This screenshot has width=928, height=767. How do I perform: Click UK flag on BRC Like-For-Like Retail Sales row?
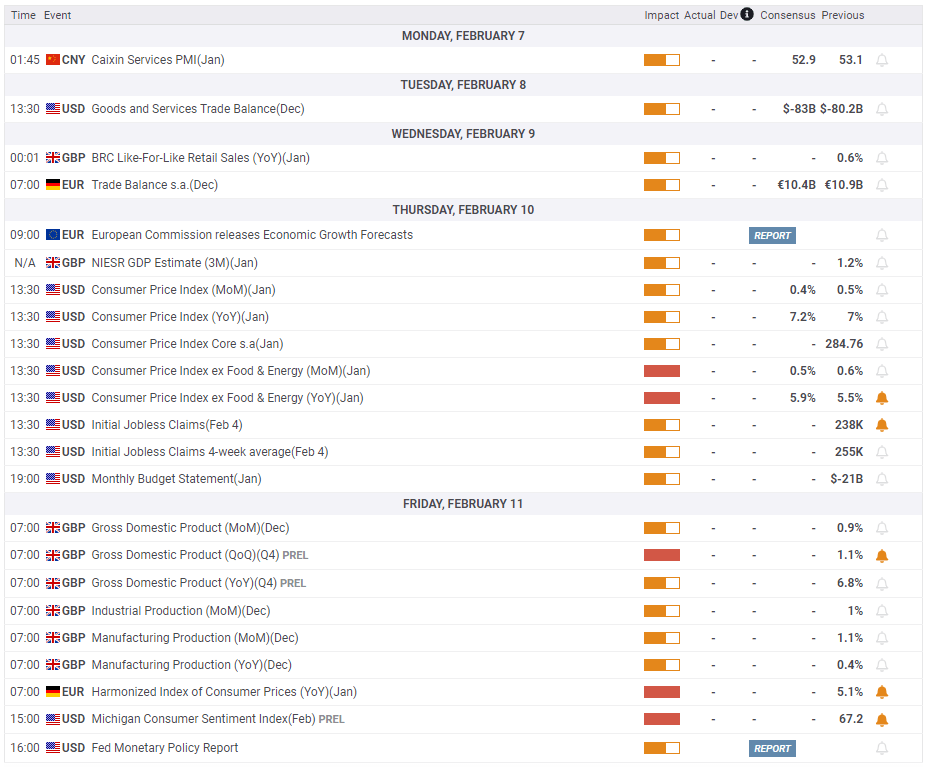click(x=53, y=158)
